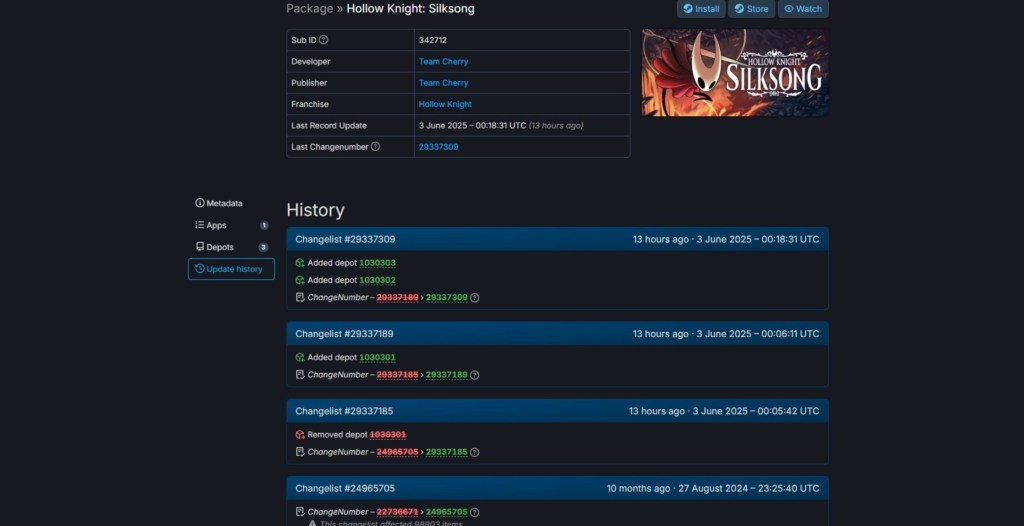
Task: Open Changelist #29337309 header
Action: tap(557, 239)
